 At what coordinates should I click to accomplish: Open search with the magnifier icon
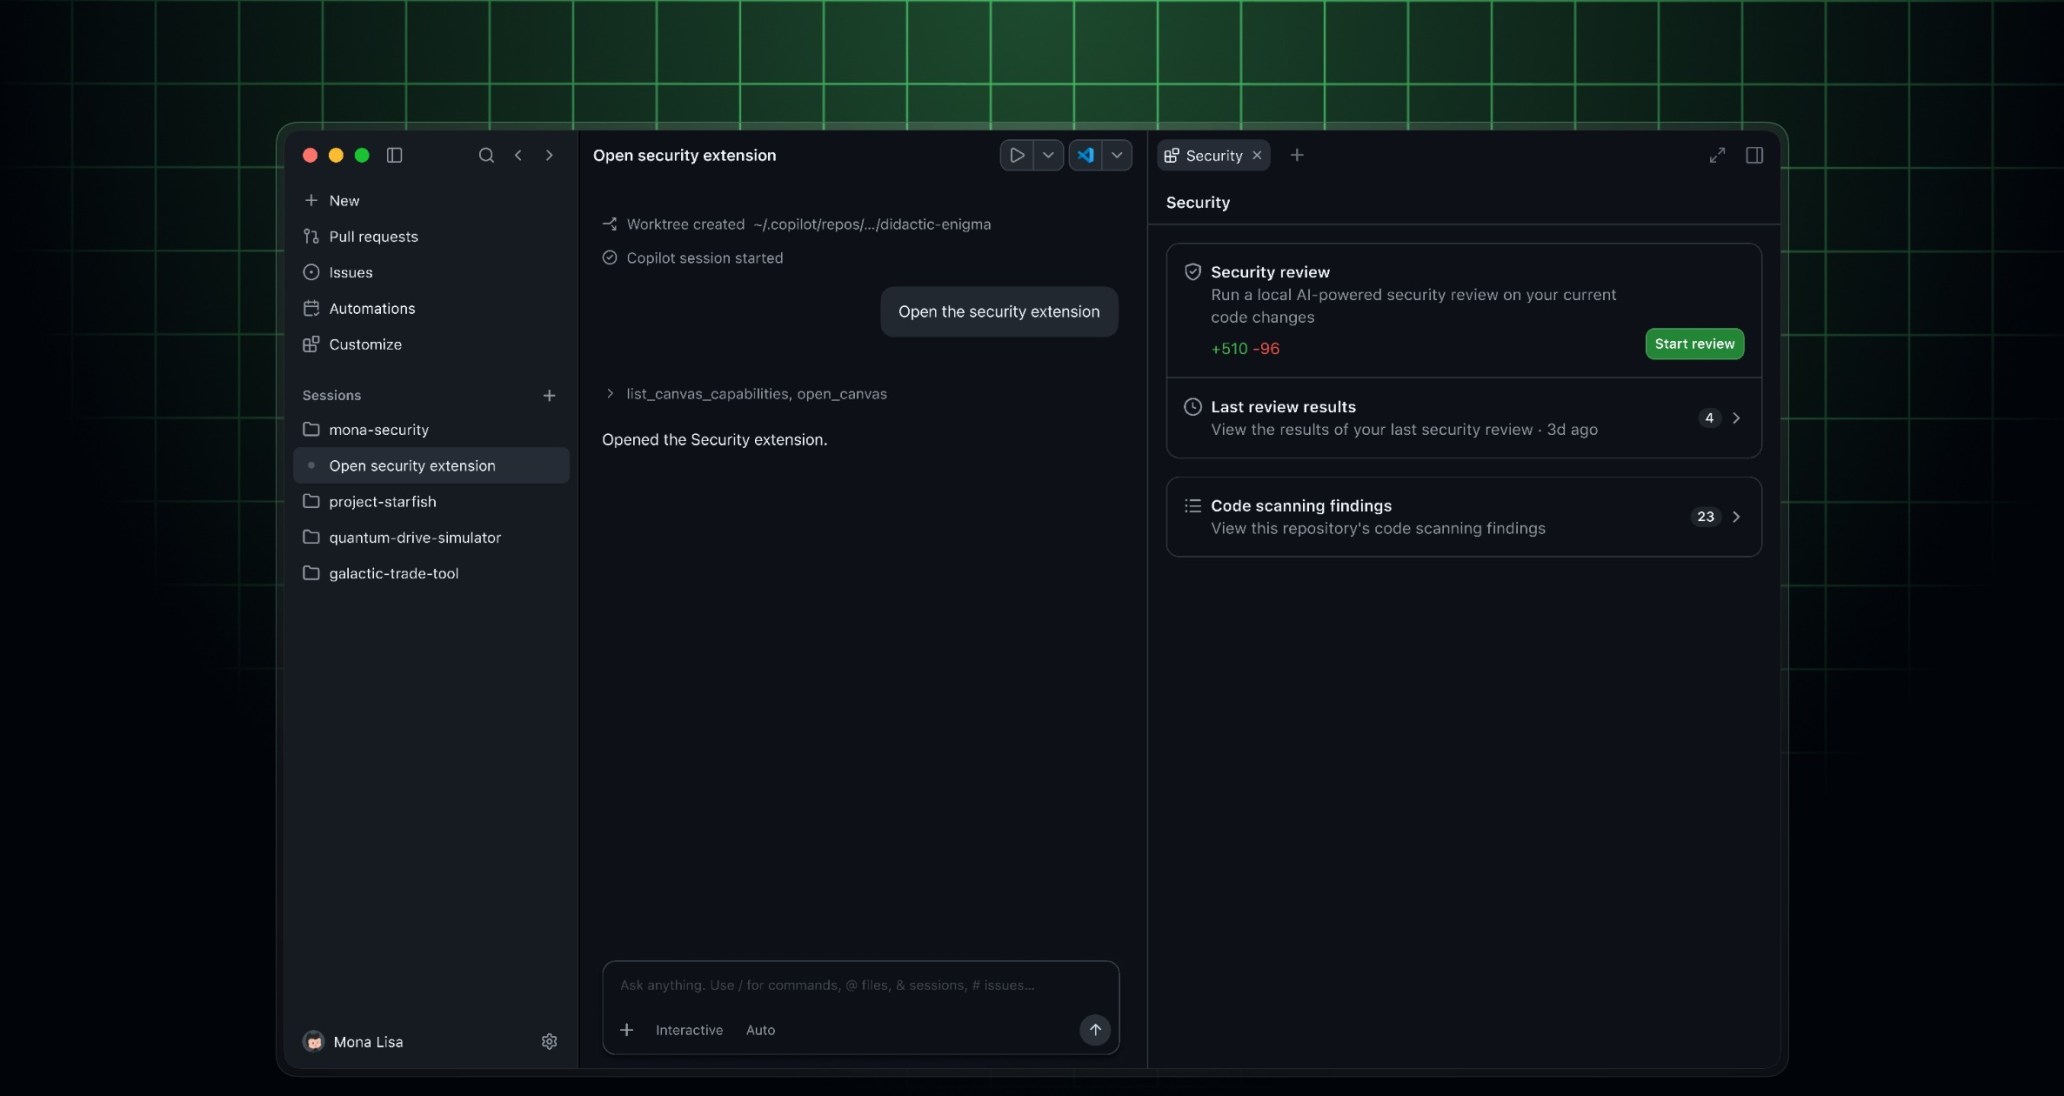pos(486,155)
